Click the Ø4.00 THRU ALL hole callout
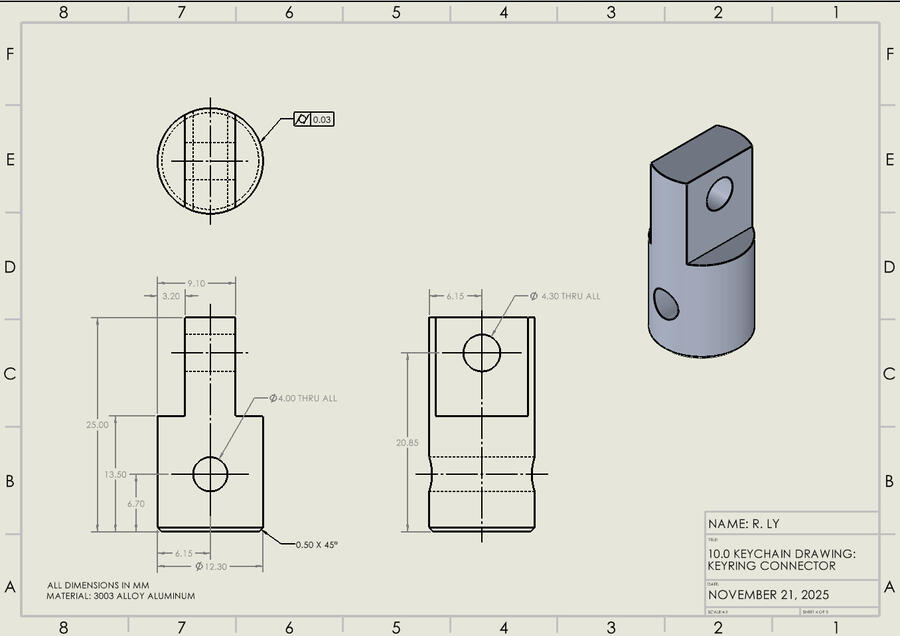This screenshot has width=900, height=636. click(303, 398)
